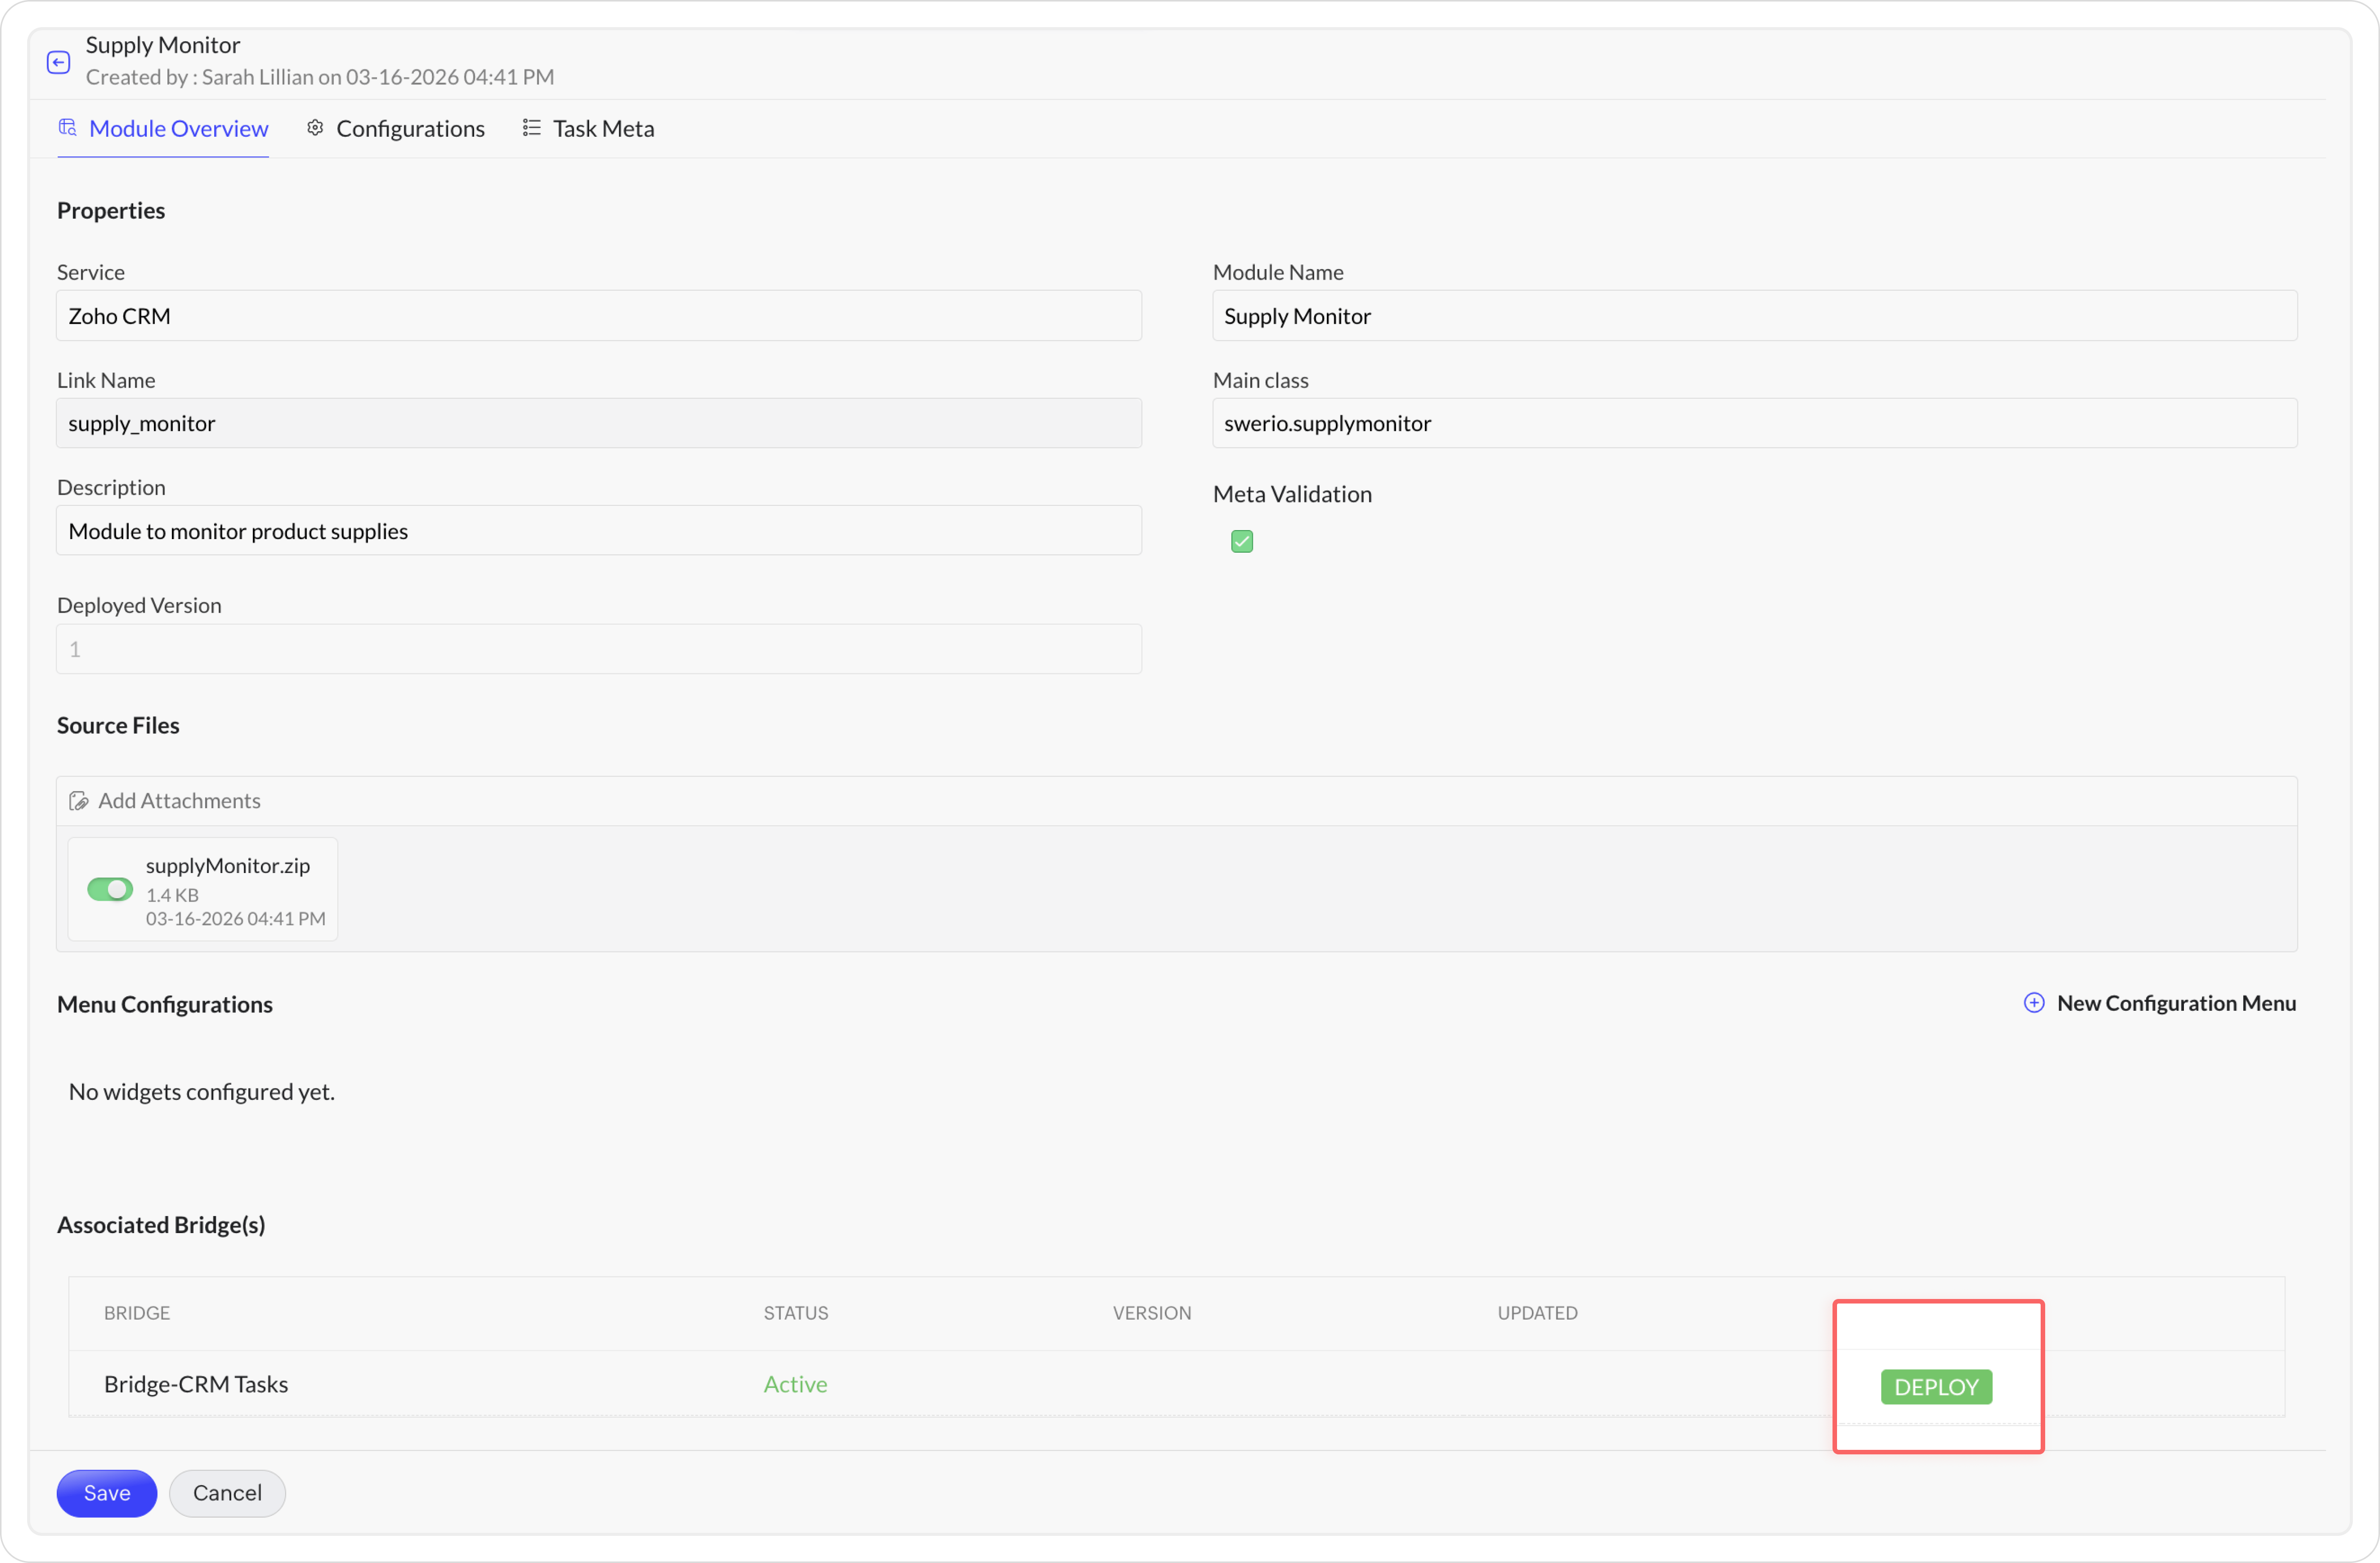The height and width of the screenshot is (1563, 2380).
Task: Click the back arrow icon beside Supply Monitor
Action: click(x=58, y=62)
